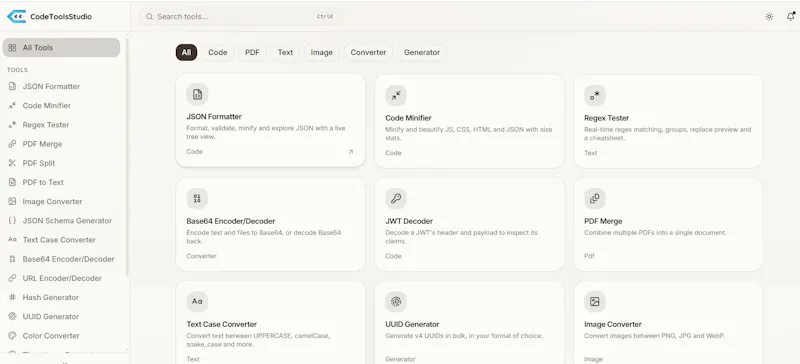
Task: Click the Base64 Encoder/Decoder sidebar icon
Action: (x=12, y=259)
